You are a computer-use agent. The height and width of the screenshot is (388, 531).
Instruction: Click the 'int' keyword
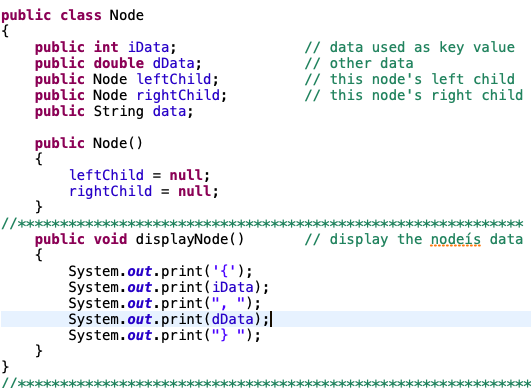tap(106, 47)
